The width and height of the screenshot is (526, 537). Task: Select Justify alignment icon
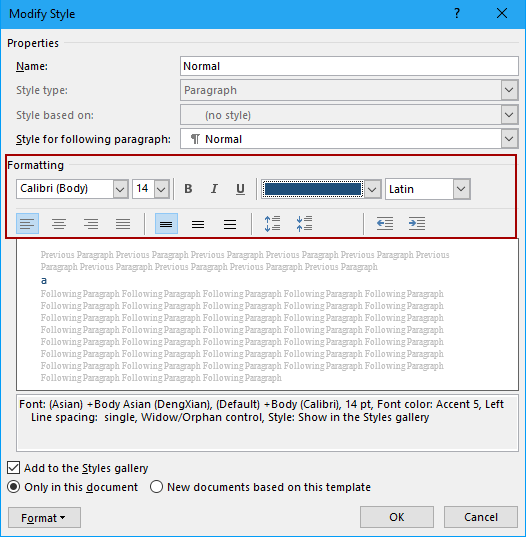coord(123,224)
